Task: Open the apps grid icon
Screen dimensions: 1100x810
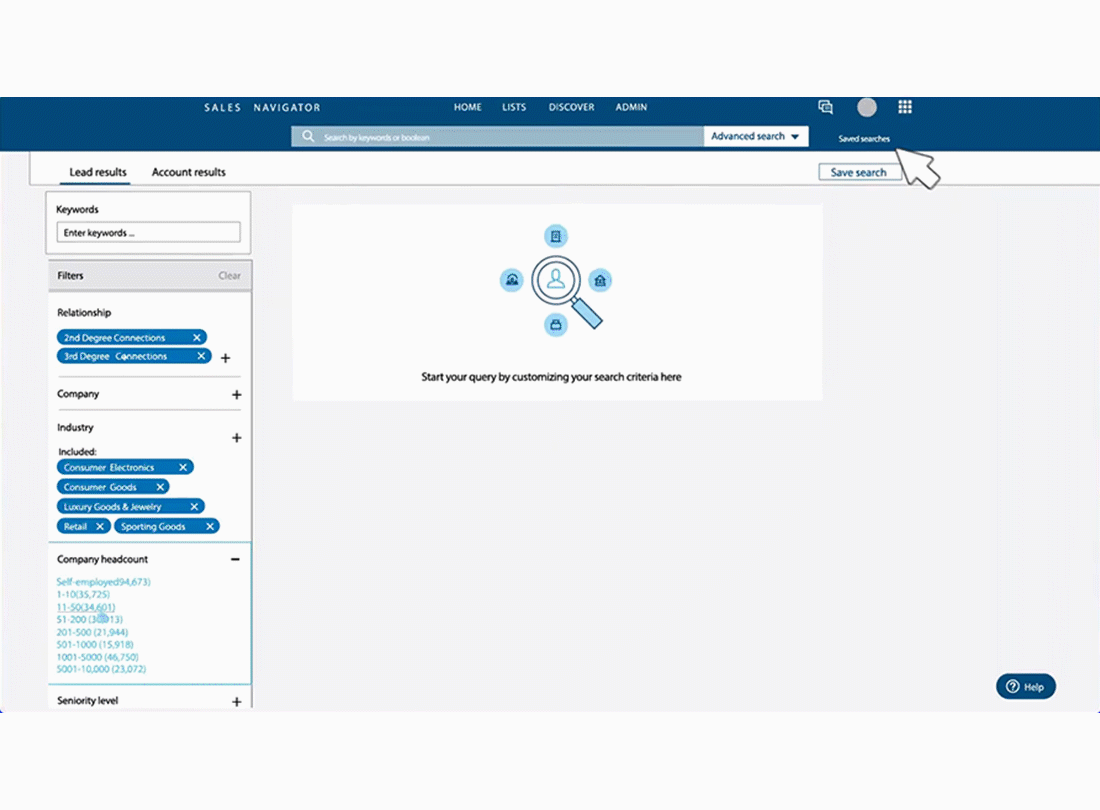Action: (x=905, y=107)
